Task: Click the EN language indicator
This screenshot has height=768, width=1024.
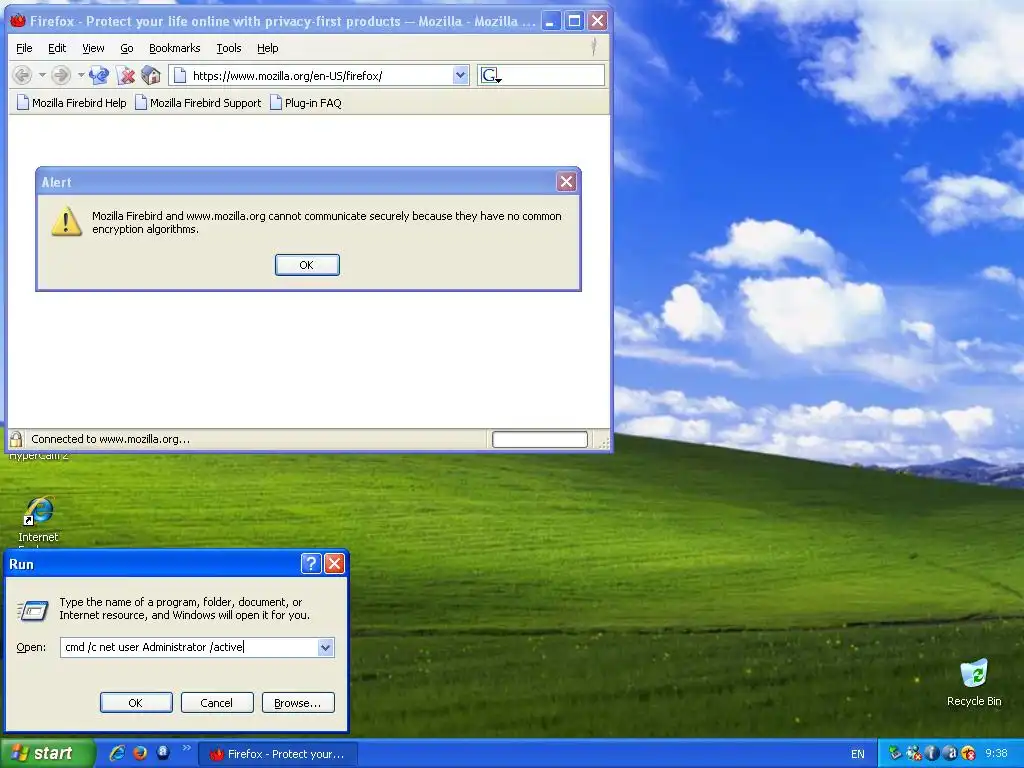Action: (857, 754)
